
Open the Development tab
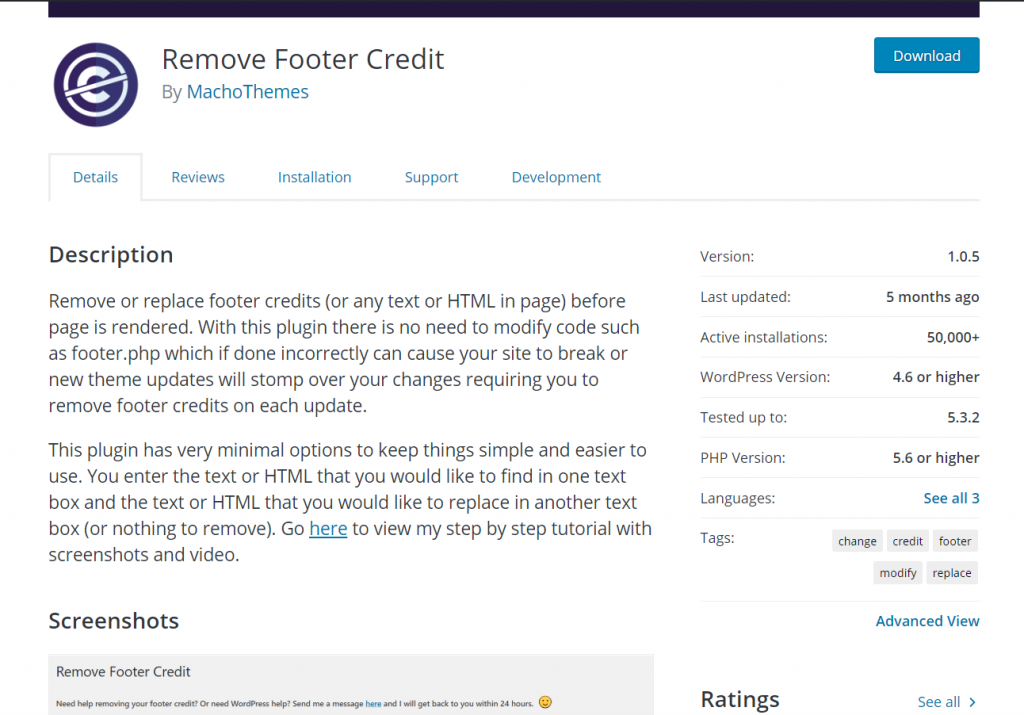pos(556,177)
